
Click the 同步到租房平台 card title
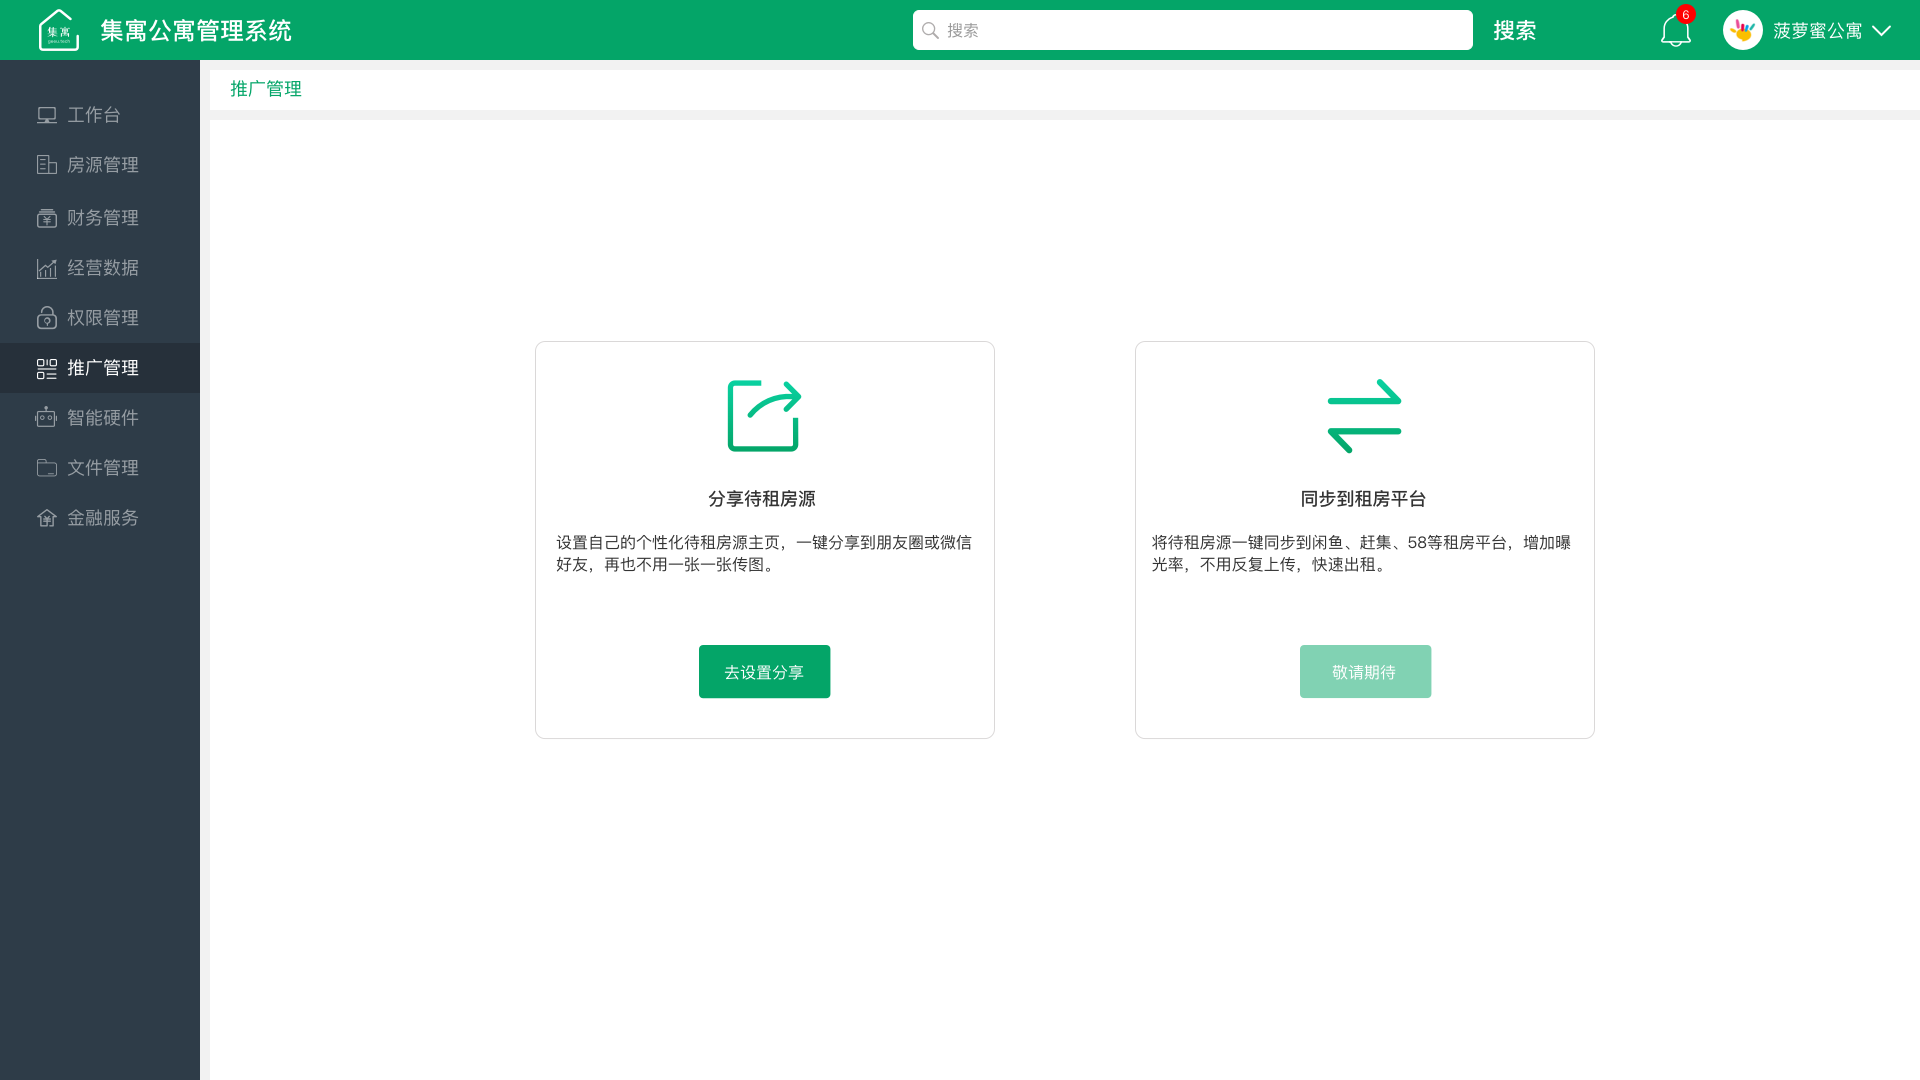[x=1363, y=499]
